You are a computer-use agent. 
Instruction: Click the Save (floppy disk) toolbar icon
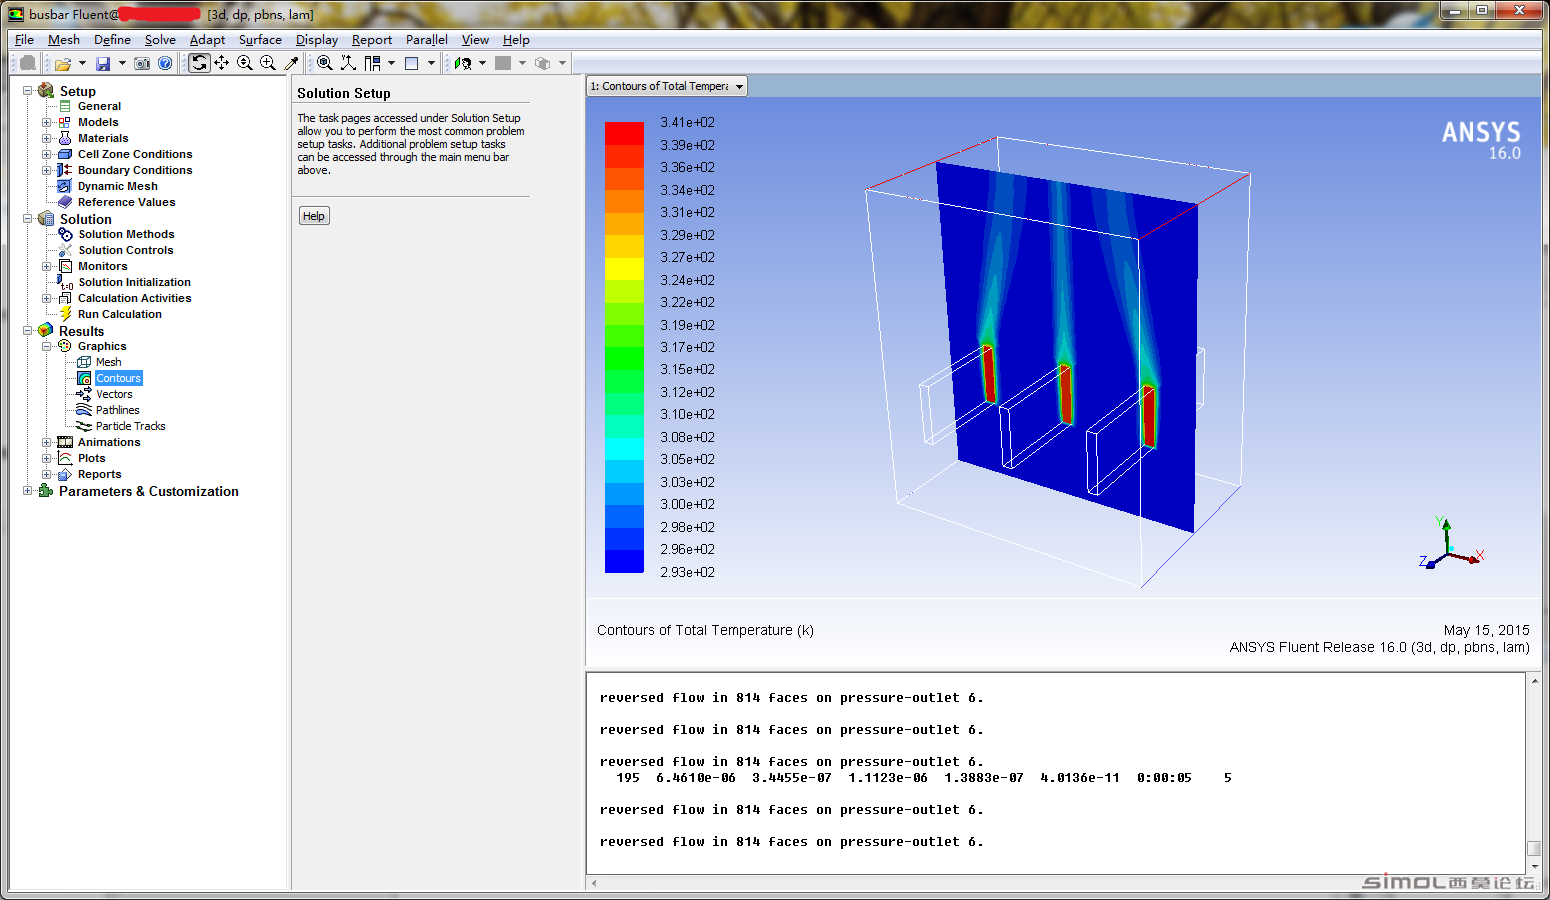click(103, 63)
